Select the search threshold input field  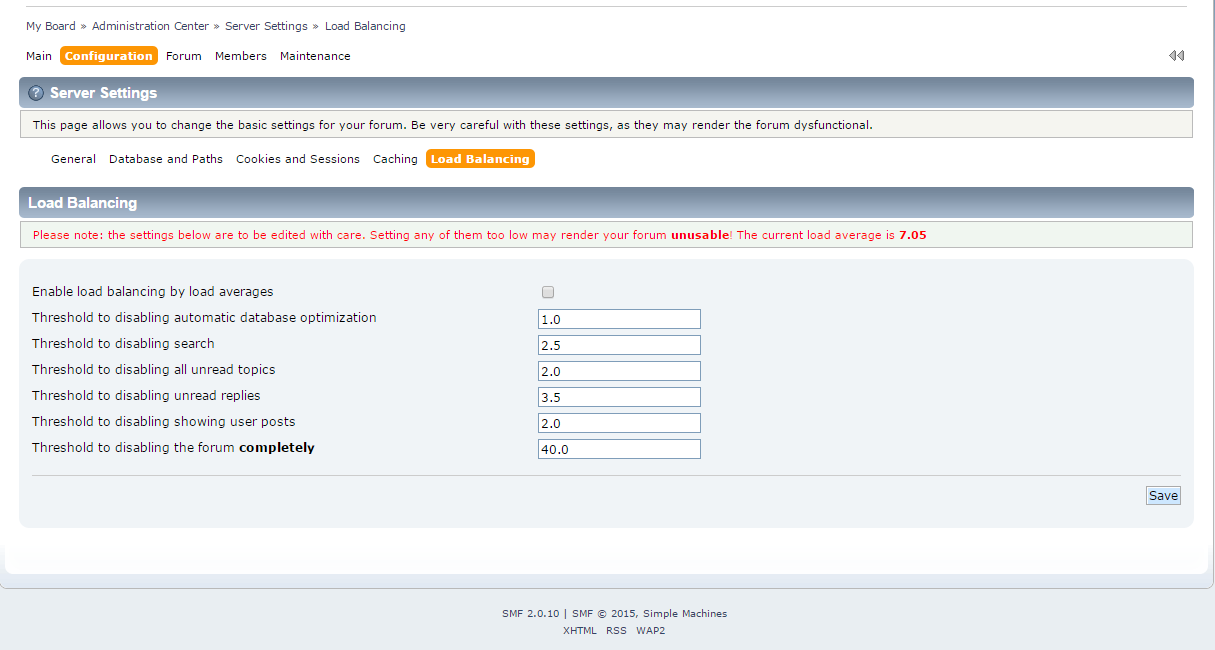pyautogui.click(x=619, y=344)
